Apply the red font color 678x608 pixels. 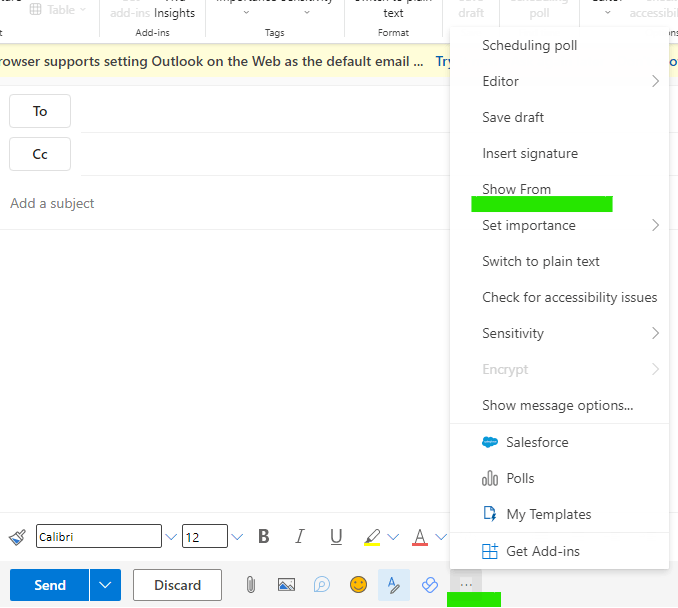point(419,537)
